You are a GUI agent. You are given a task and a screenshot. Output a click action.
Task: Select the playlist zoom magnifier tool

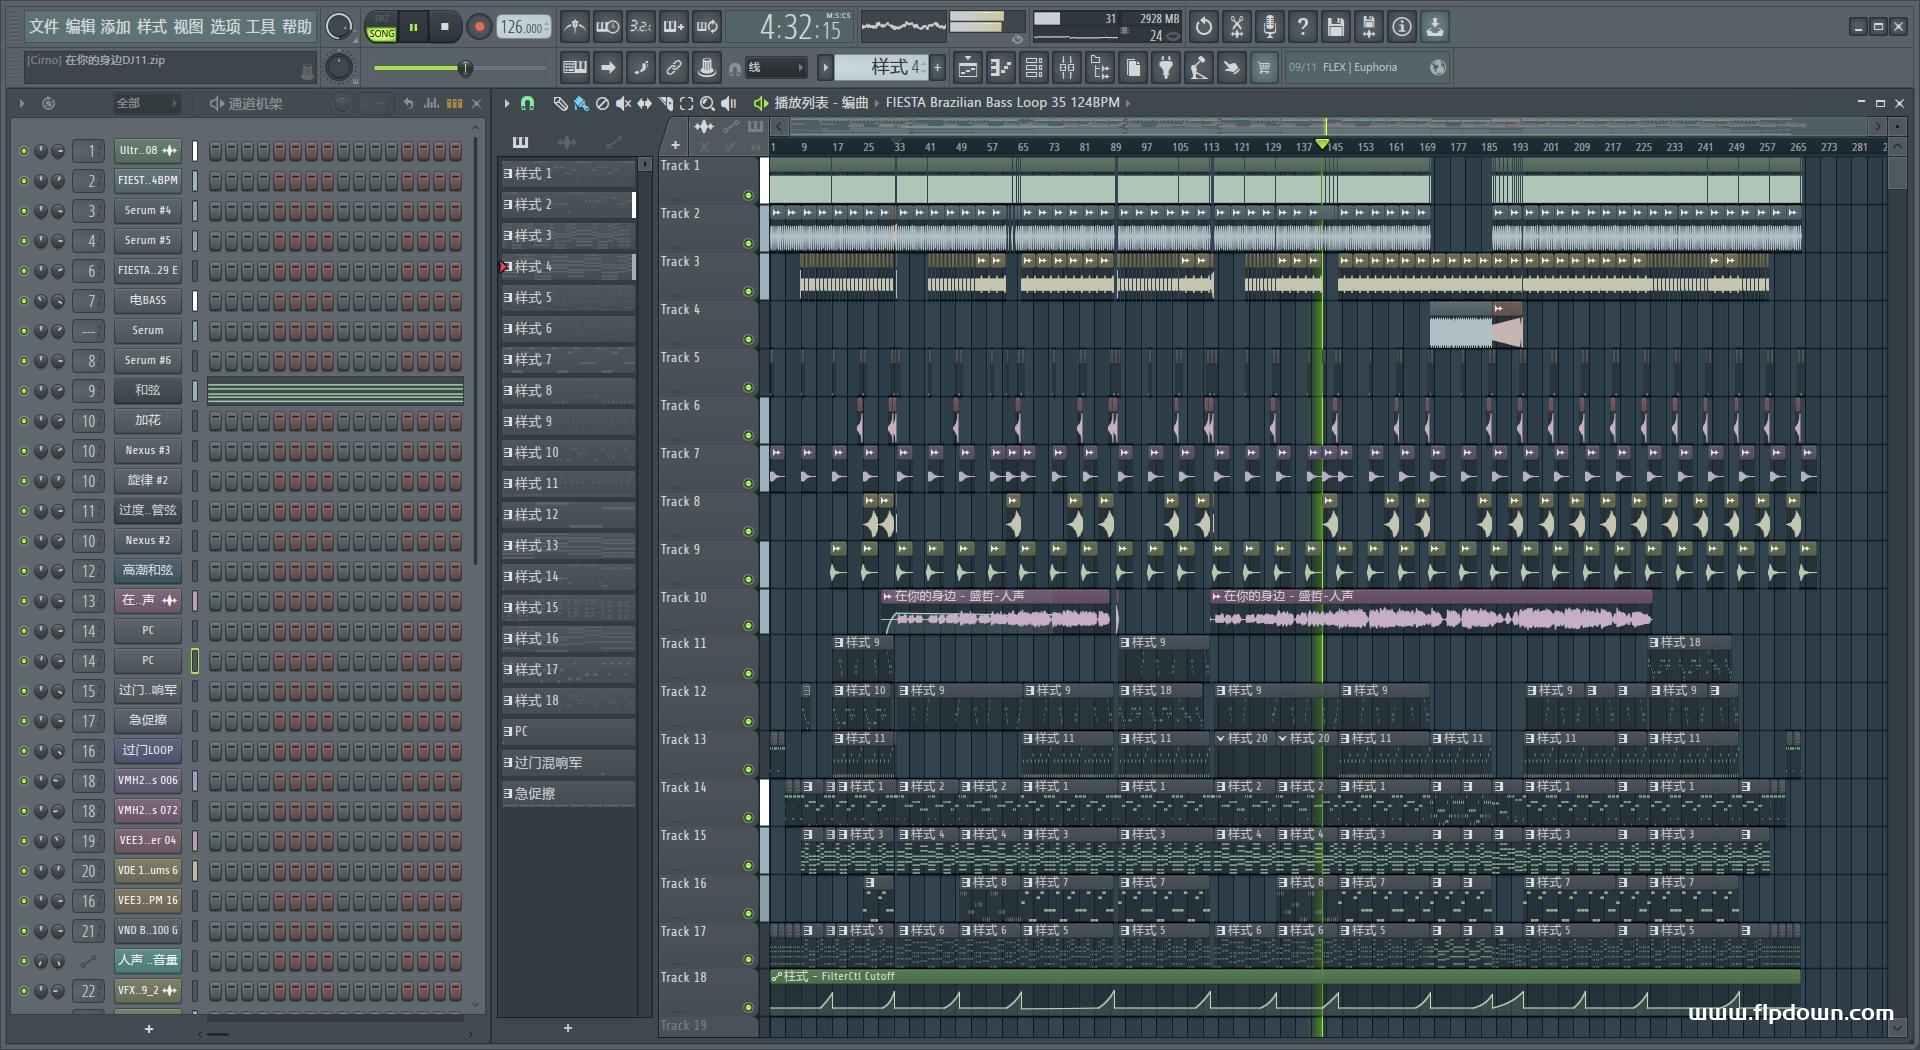(x=707, y=103)
